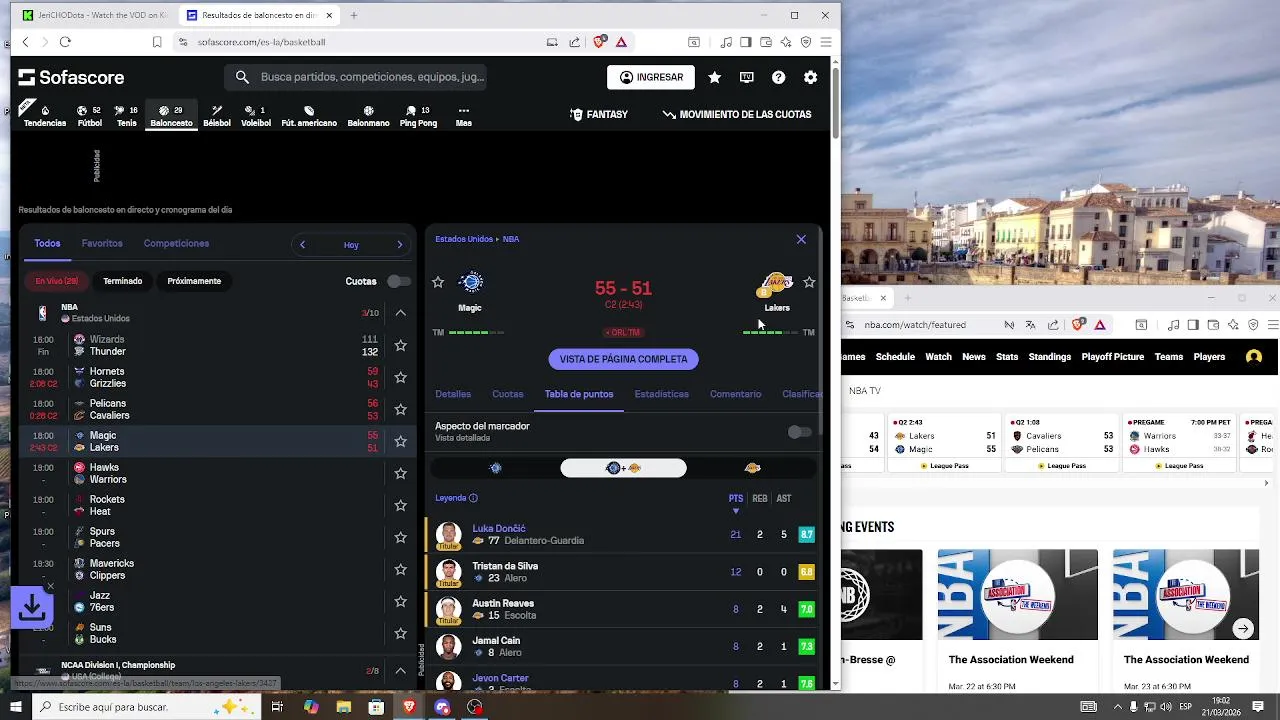This screenshot has height=720, width=1280.
Task: Open Windows Start menu
Action: coord(15,707)
